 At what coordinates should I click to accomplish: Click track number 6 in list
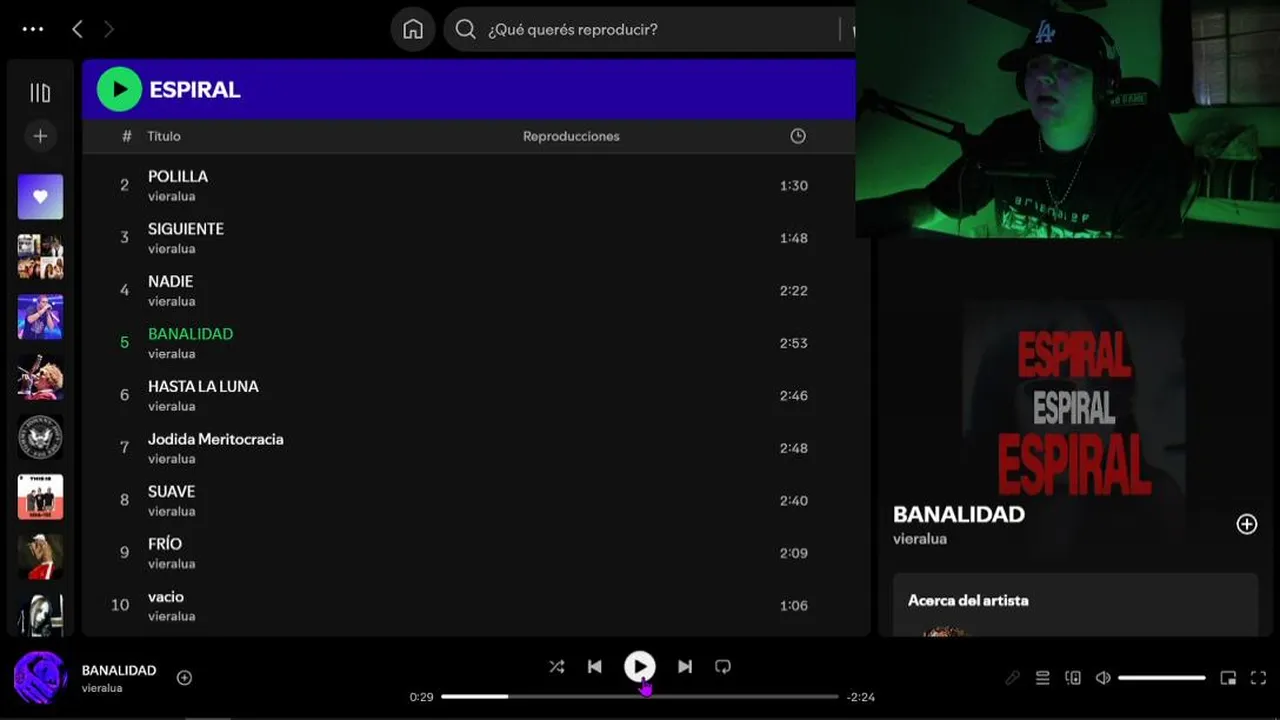pos(124,395)
